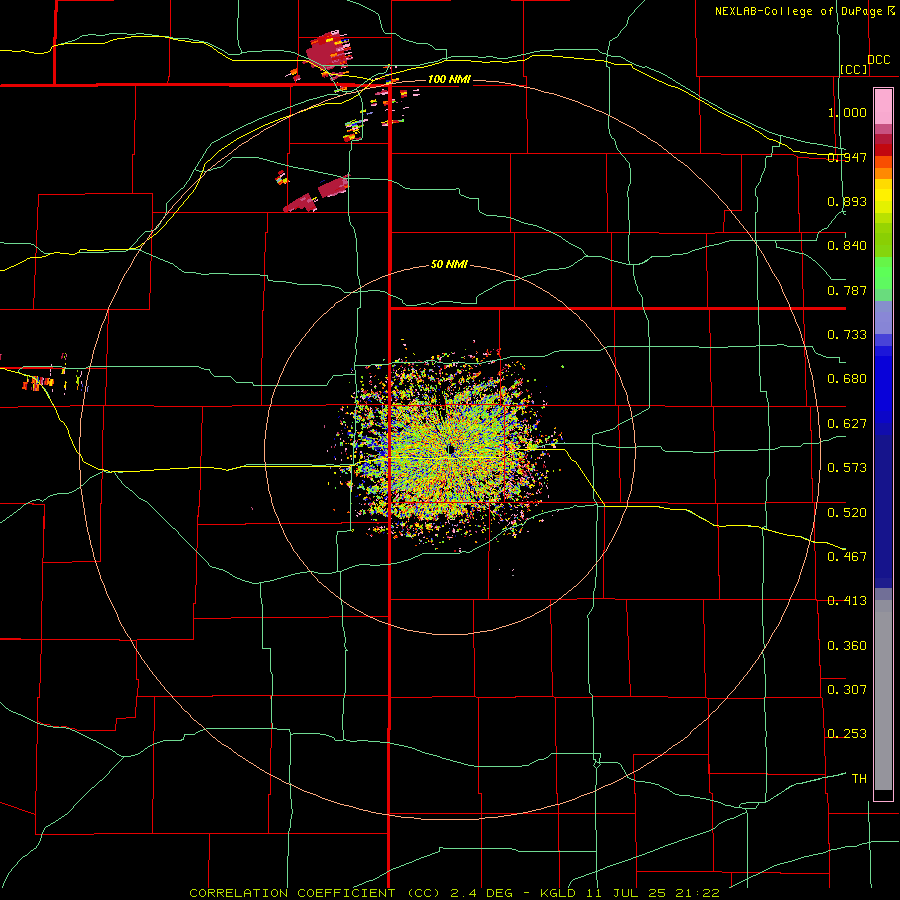Click the 100 NMI range ring label
The height and width of the screenshot is (900, 900).
pos(449,79)
